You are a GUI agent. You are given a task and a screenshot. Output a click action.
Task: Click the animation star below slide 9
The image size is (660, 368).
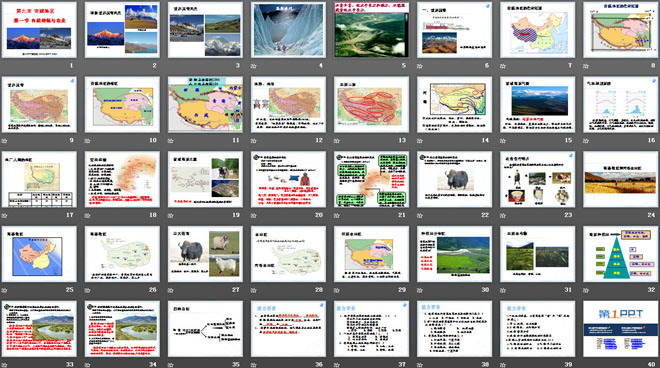tap(5, 141)
